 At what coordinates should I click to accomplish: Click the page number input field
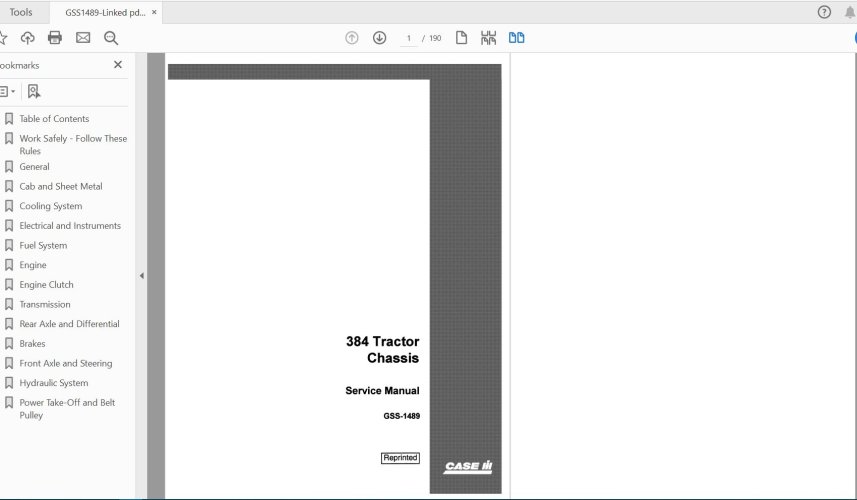[408, 38]
